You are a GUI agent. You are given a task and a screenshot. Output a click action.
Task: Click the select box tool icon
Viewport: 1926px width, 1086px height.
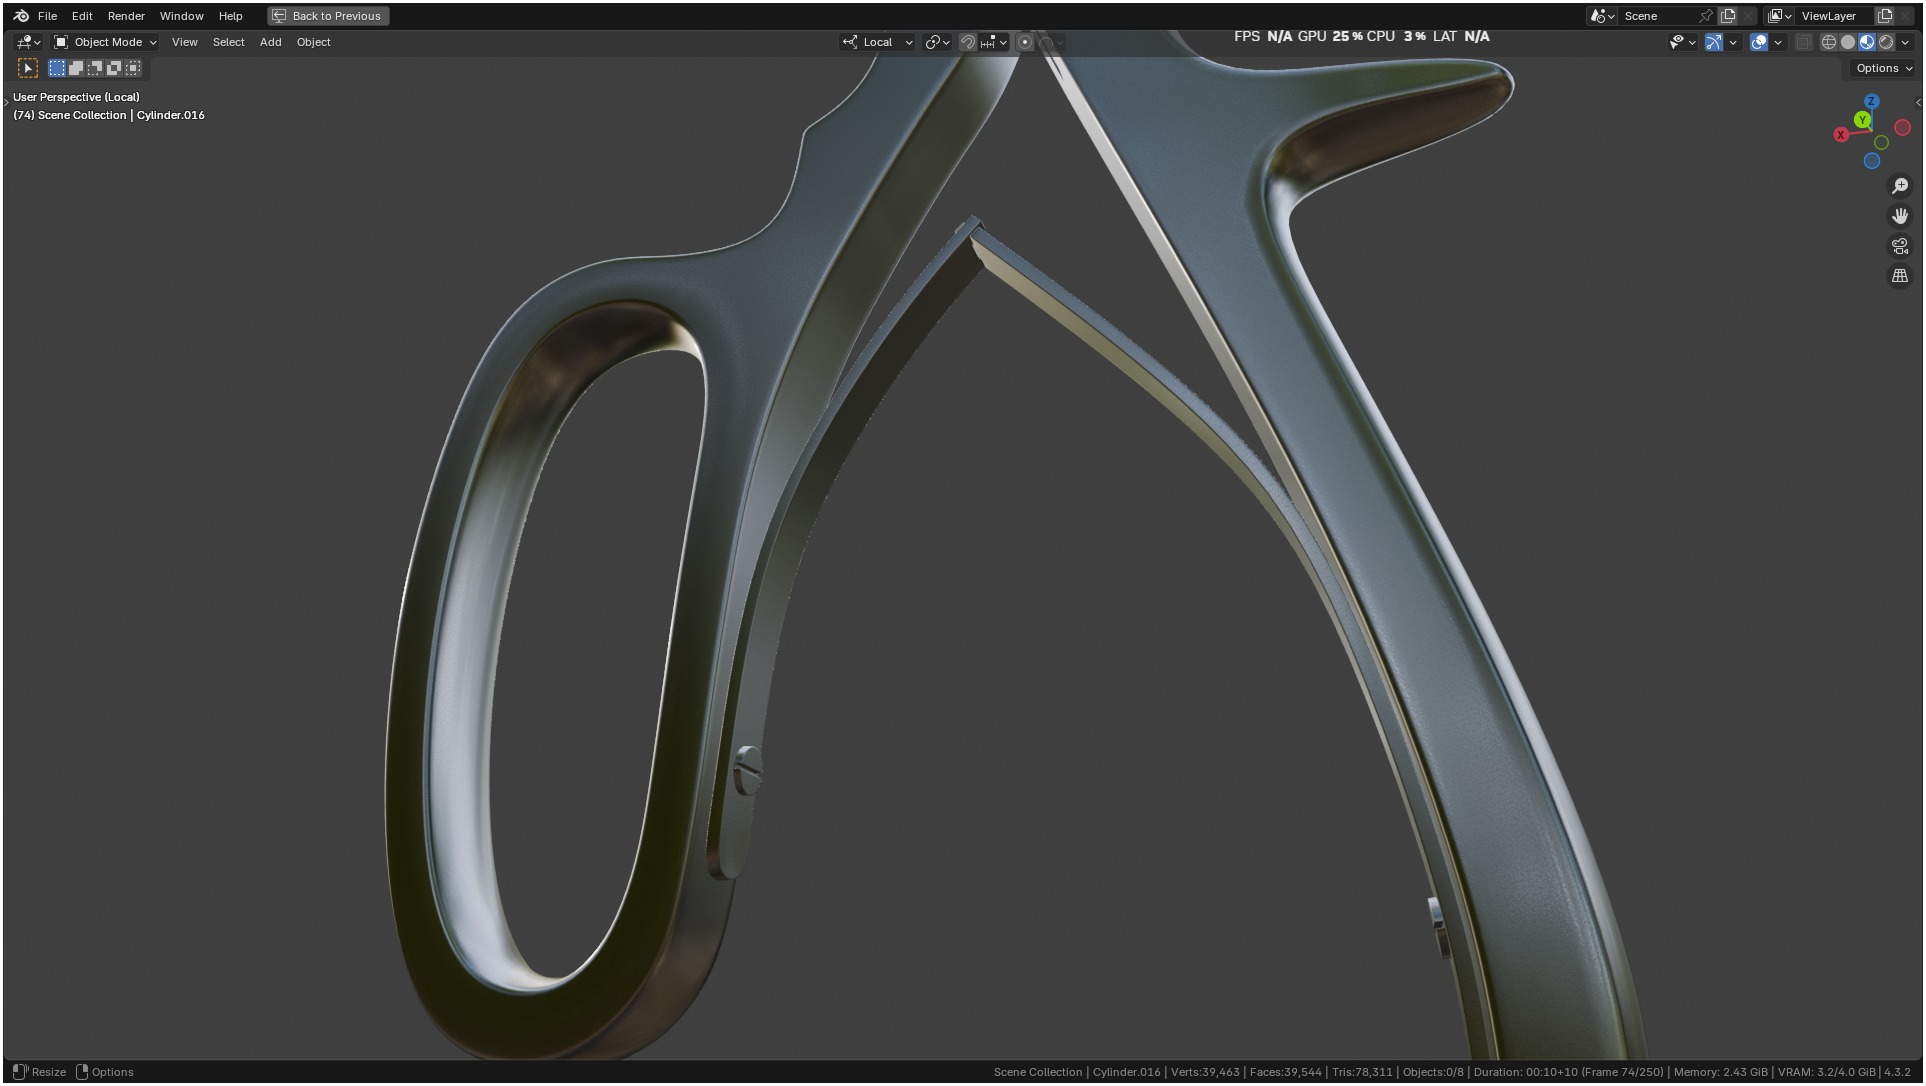pyautogui.click(x=28, y=68)
